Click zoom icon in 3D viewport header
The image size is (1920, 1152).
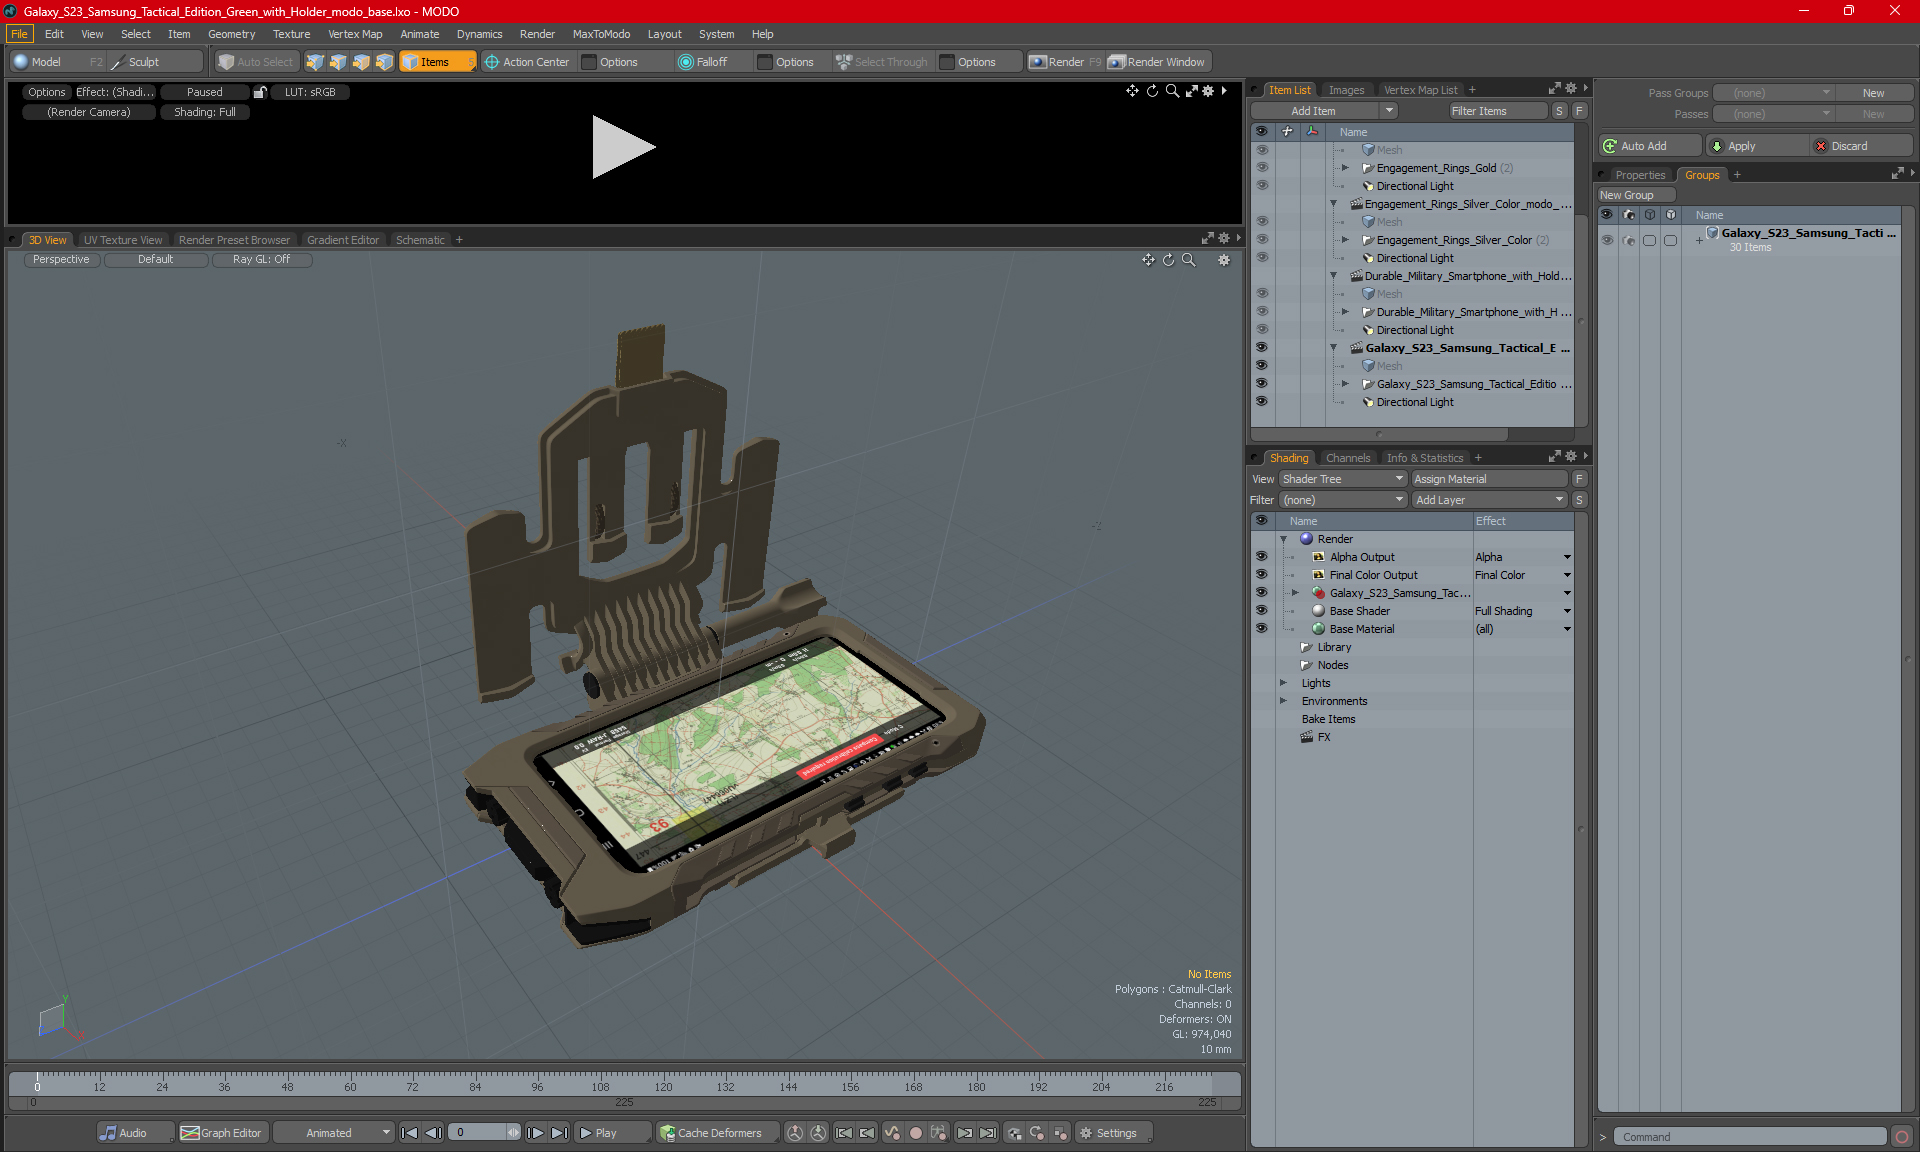coord(1188,260)
